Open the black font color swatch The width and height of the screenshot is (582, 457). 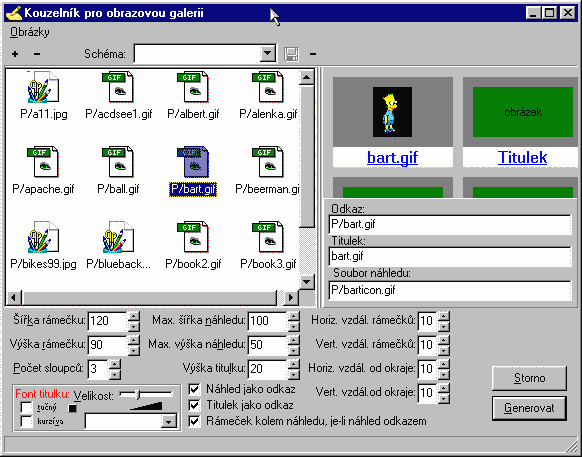click(x=72, y=408)
